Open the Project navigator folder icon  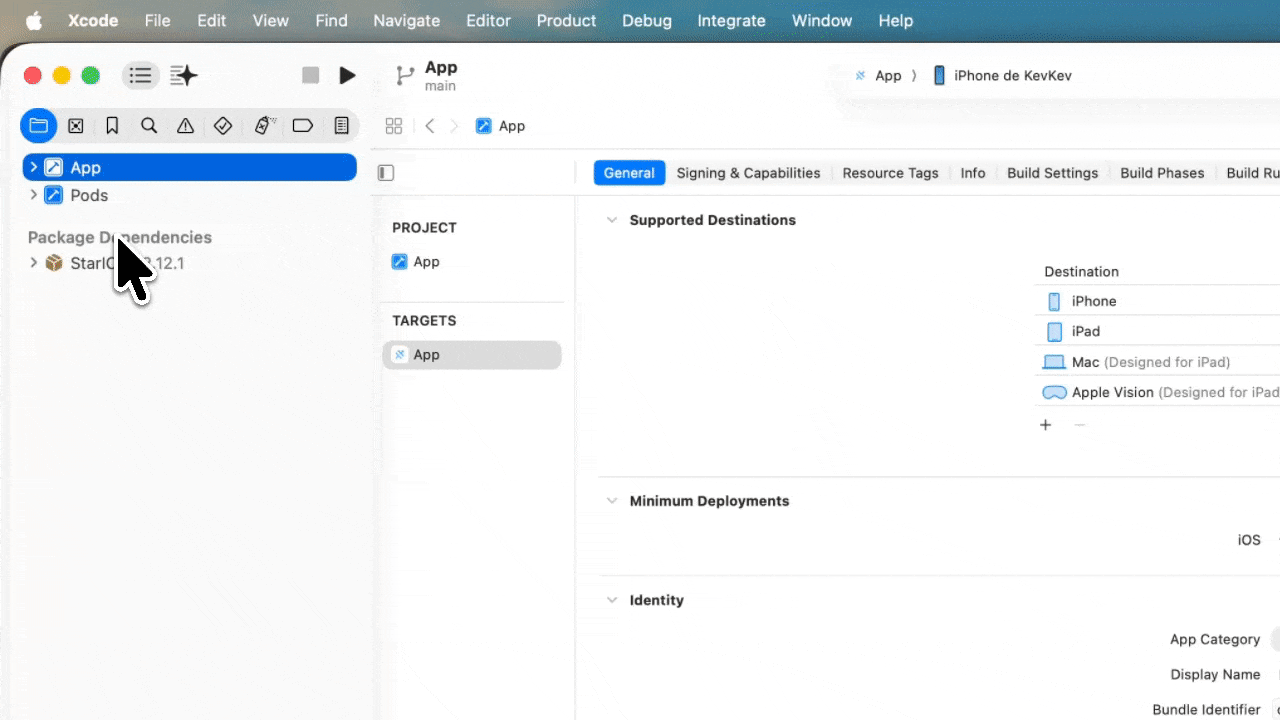(x=38, y=126)
